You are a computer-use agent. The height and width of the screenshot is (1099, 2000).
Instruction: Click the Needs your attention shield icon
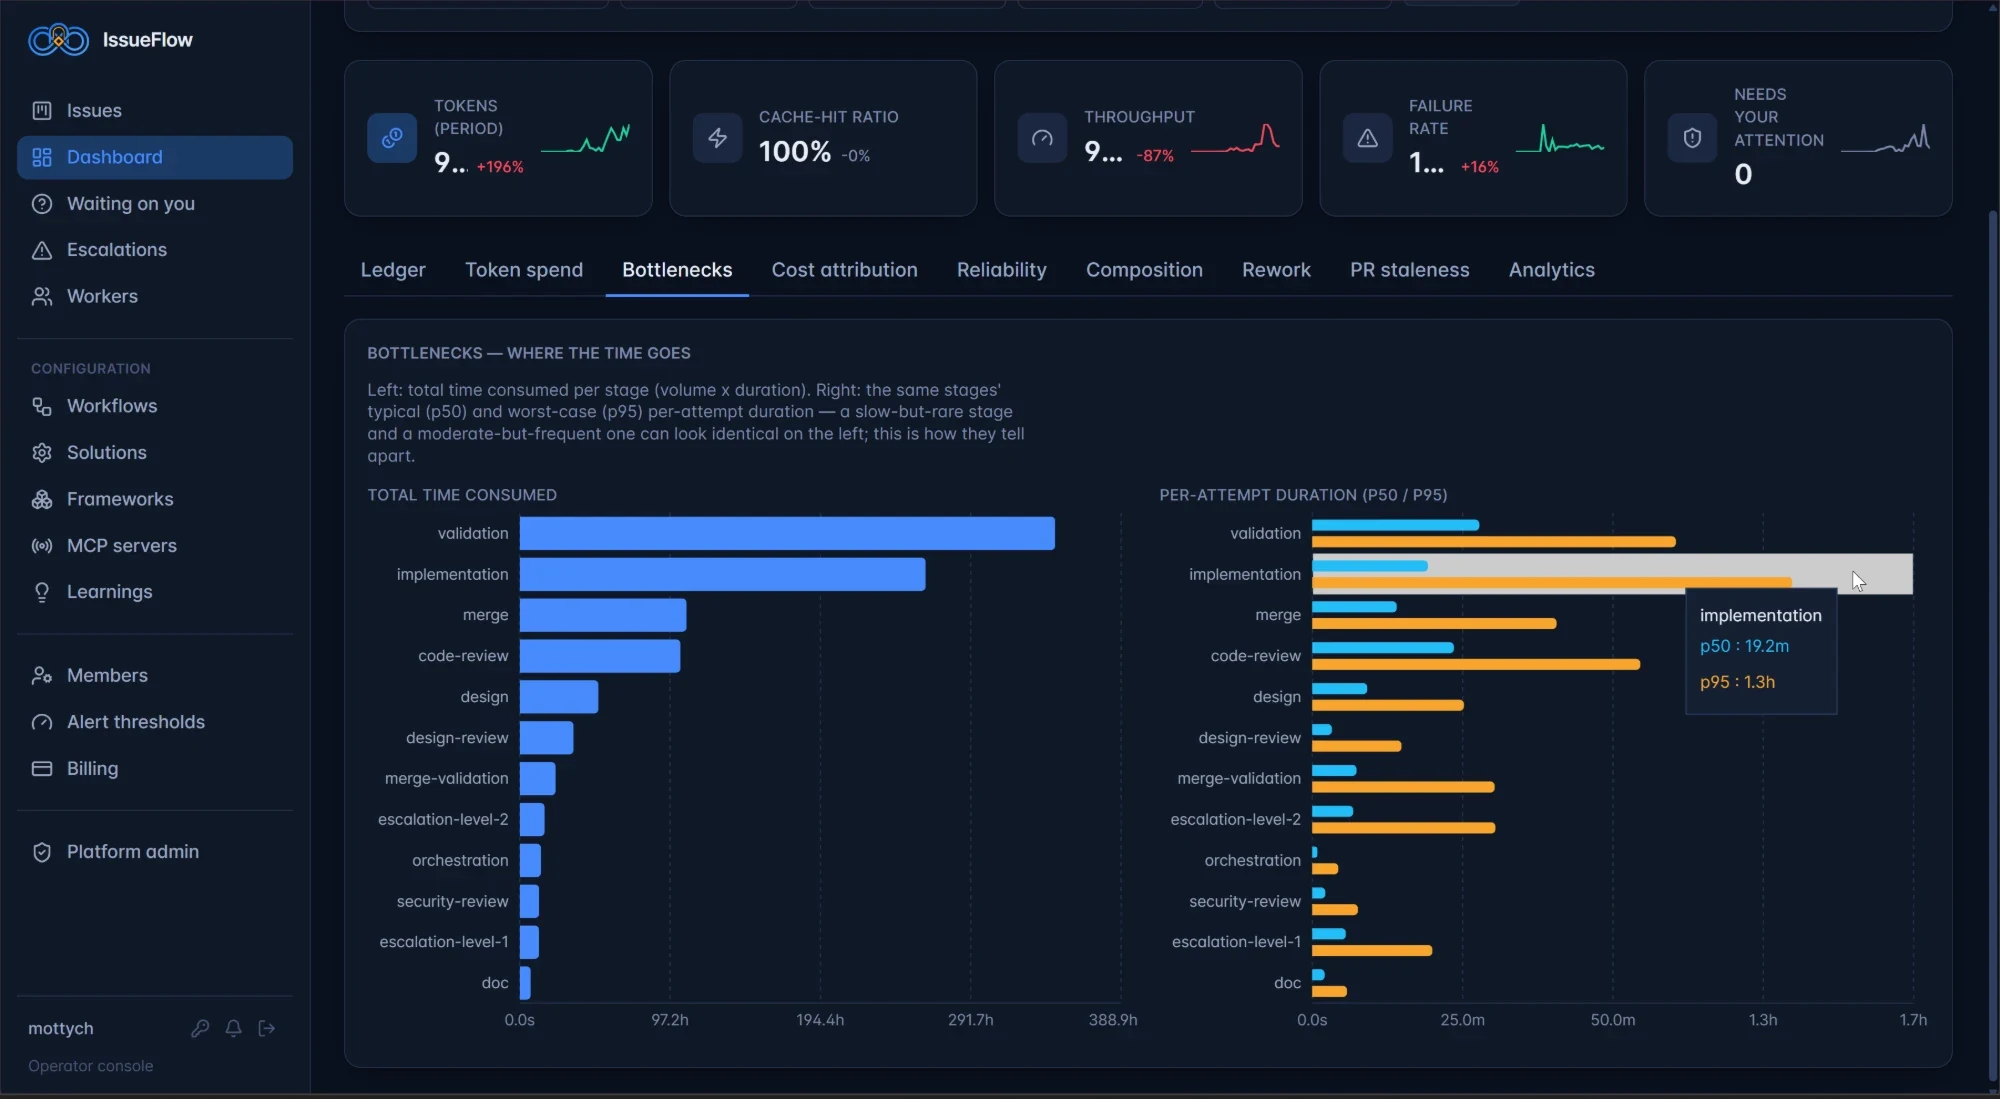click(x=1692, y=138)
